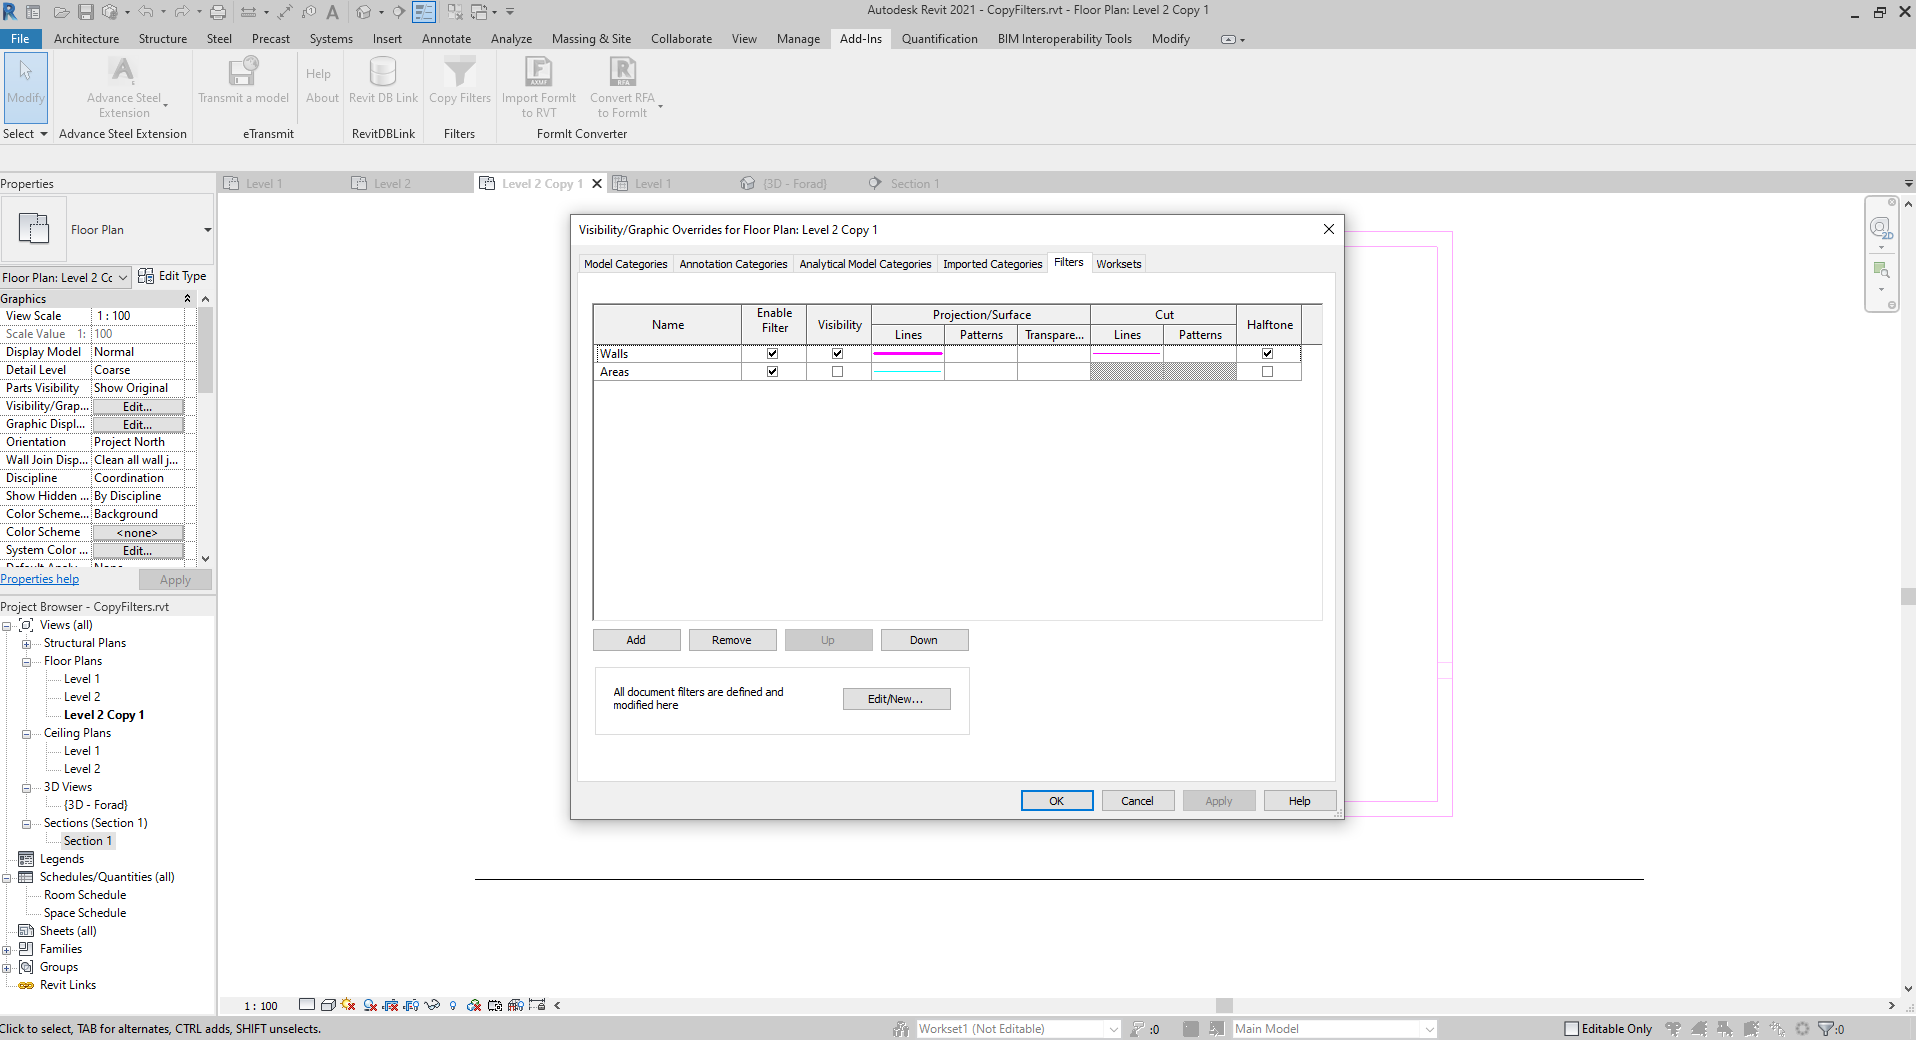Screen dimensions: 1916x1040
Task: Open the Revit DB Link tool
Action: pyautogui.click(x=383, y=72)
